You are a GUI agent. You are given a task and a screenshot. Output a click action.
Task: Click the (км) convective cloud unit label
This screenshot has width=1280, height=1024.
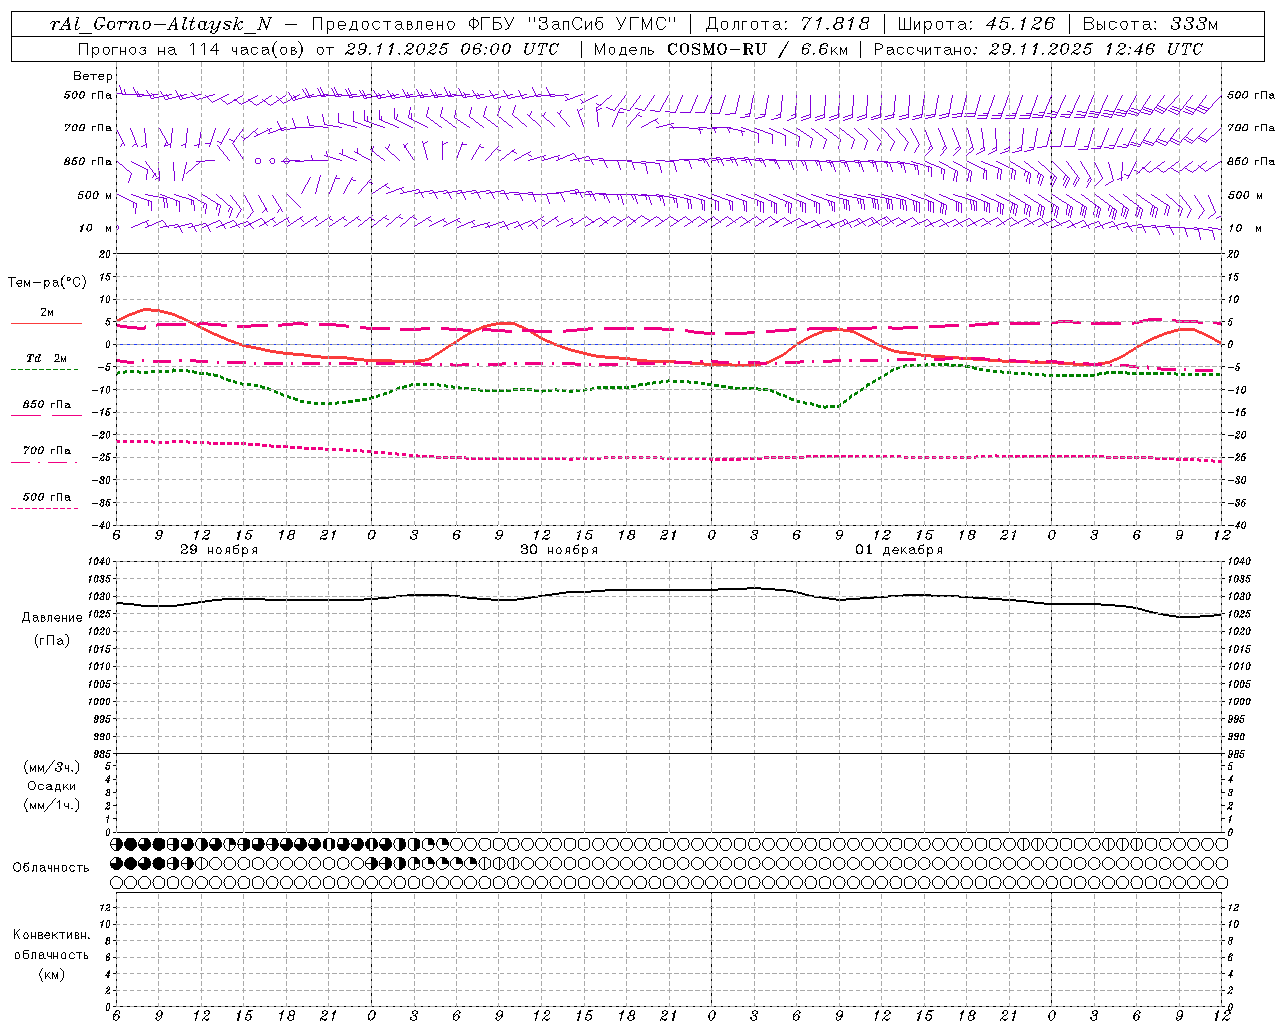(x=51, y=974)
